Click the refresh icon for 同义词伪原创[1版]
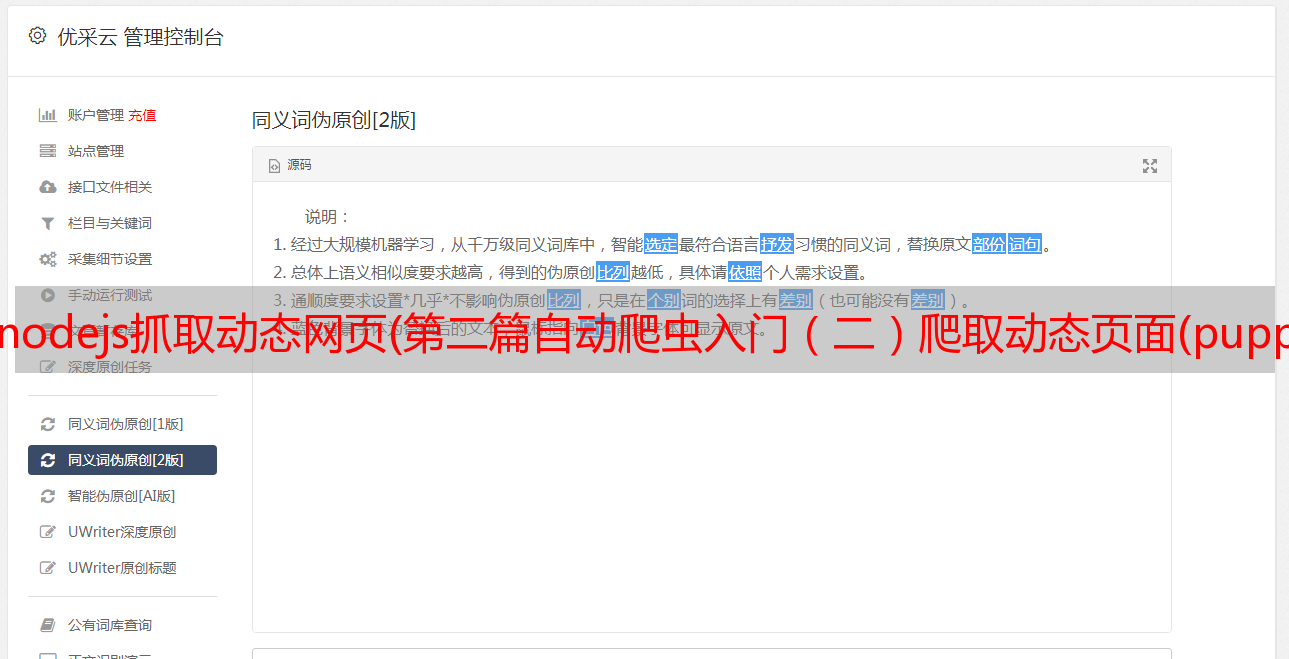Viewport: 1289px width, 659px height. [47, 424]
